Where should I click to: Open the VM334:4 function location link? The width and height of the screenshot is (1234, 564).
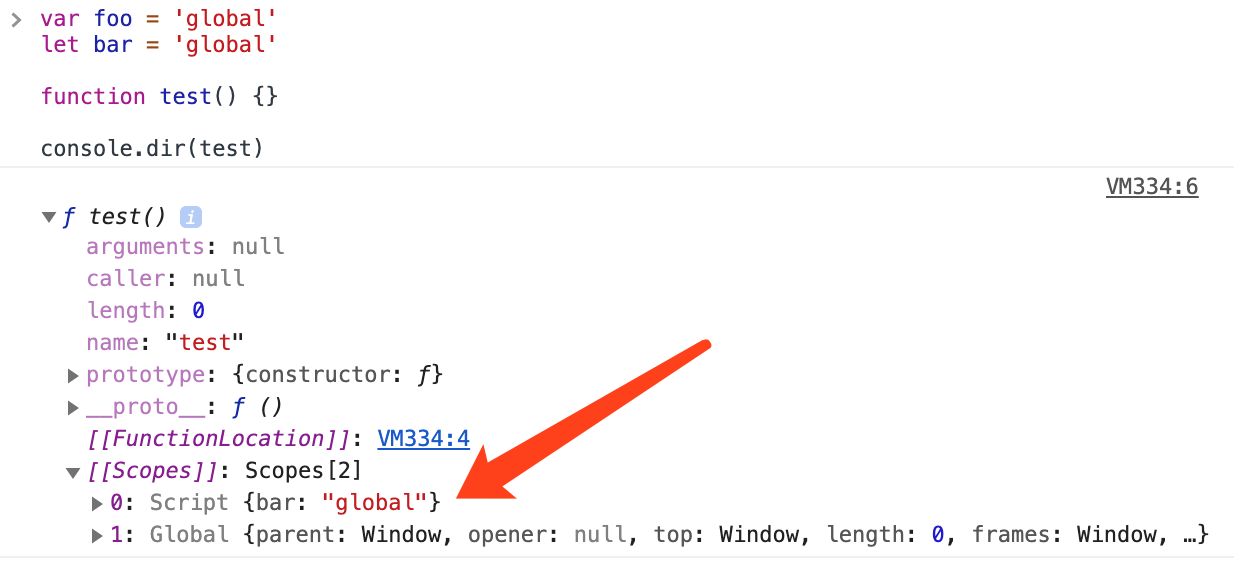423,438
